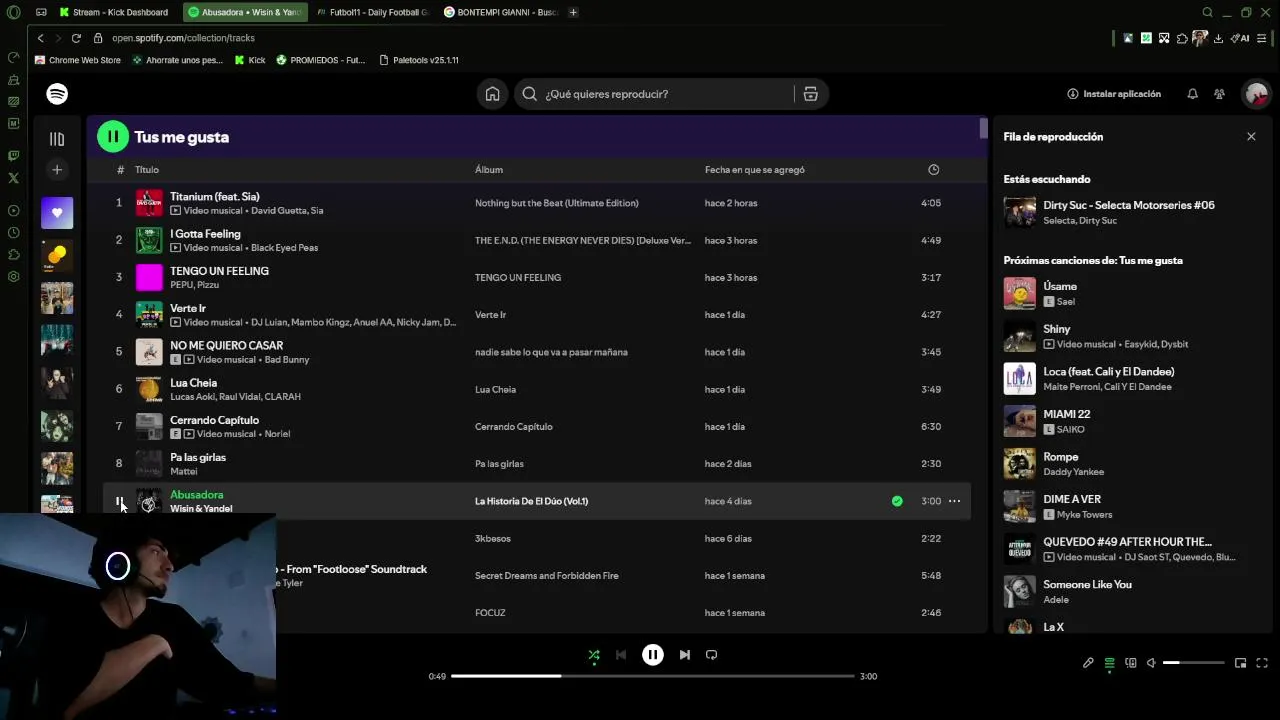Screen dimensions: 1280x720
Task: Sort the list by the Título column
Action: [x=147, y=170]
